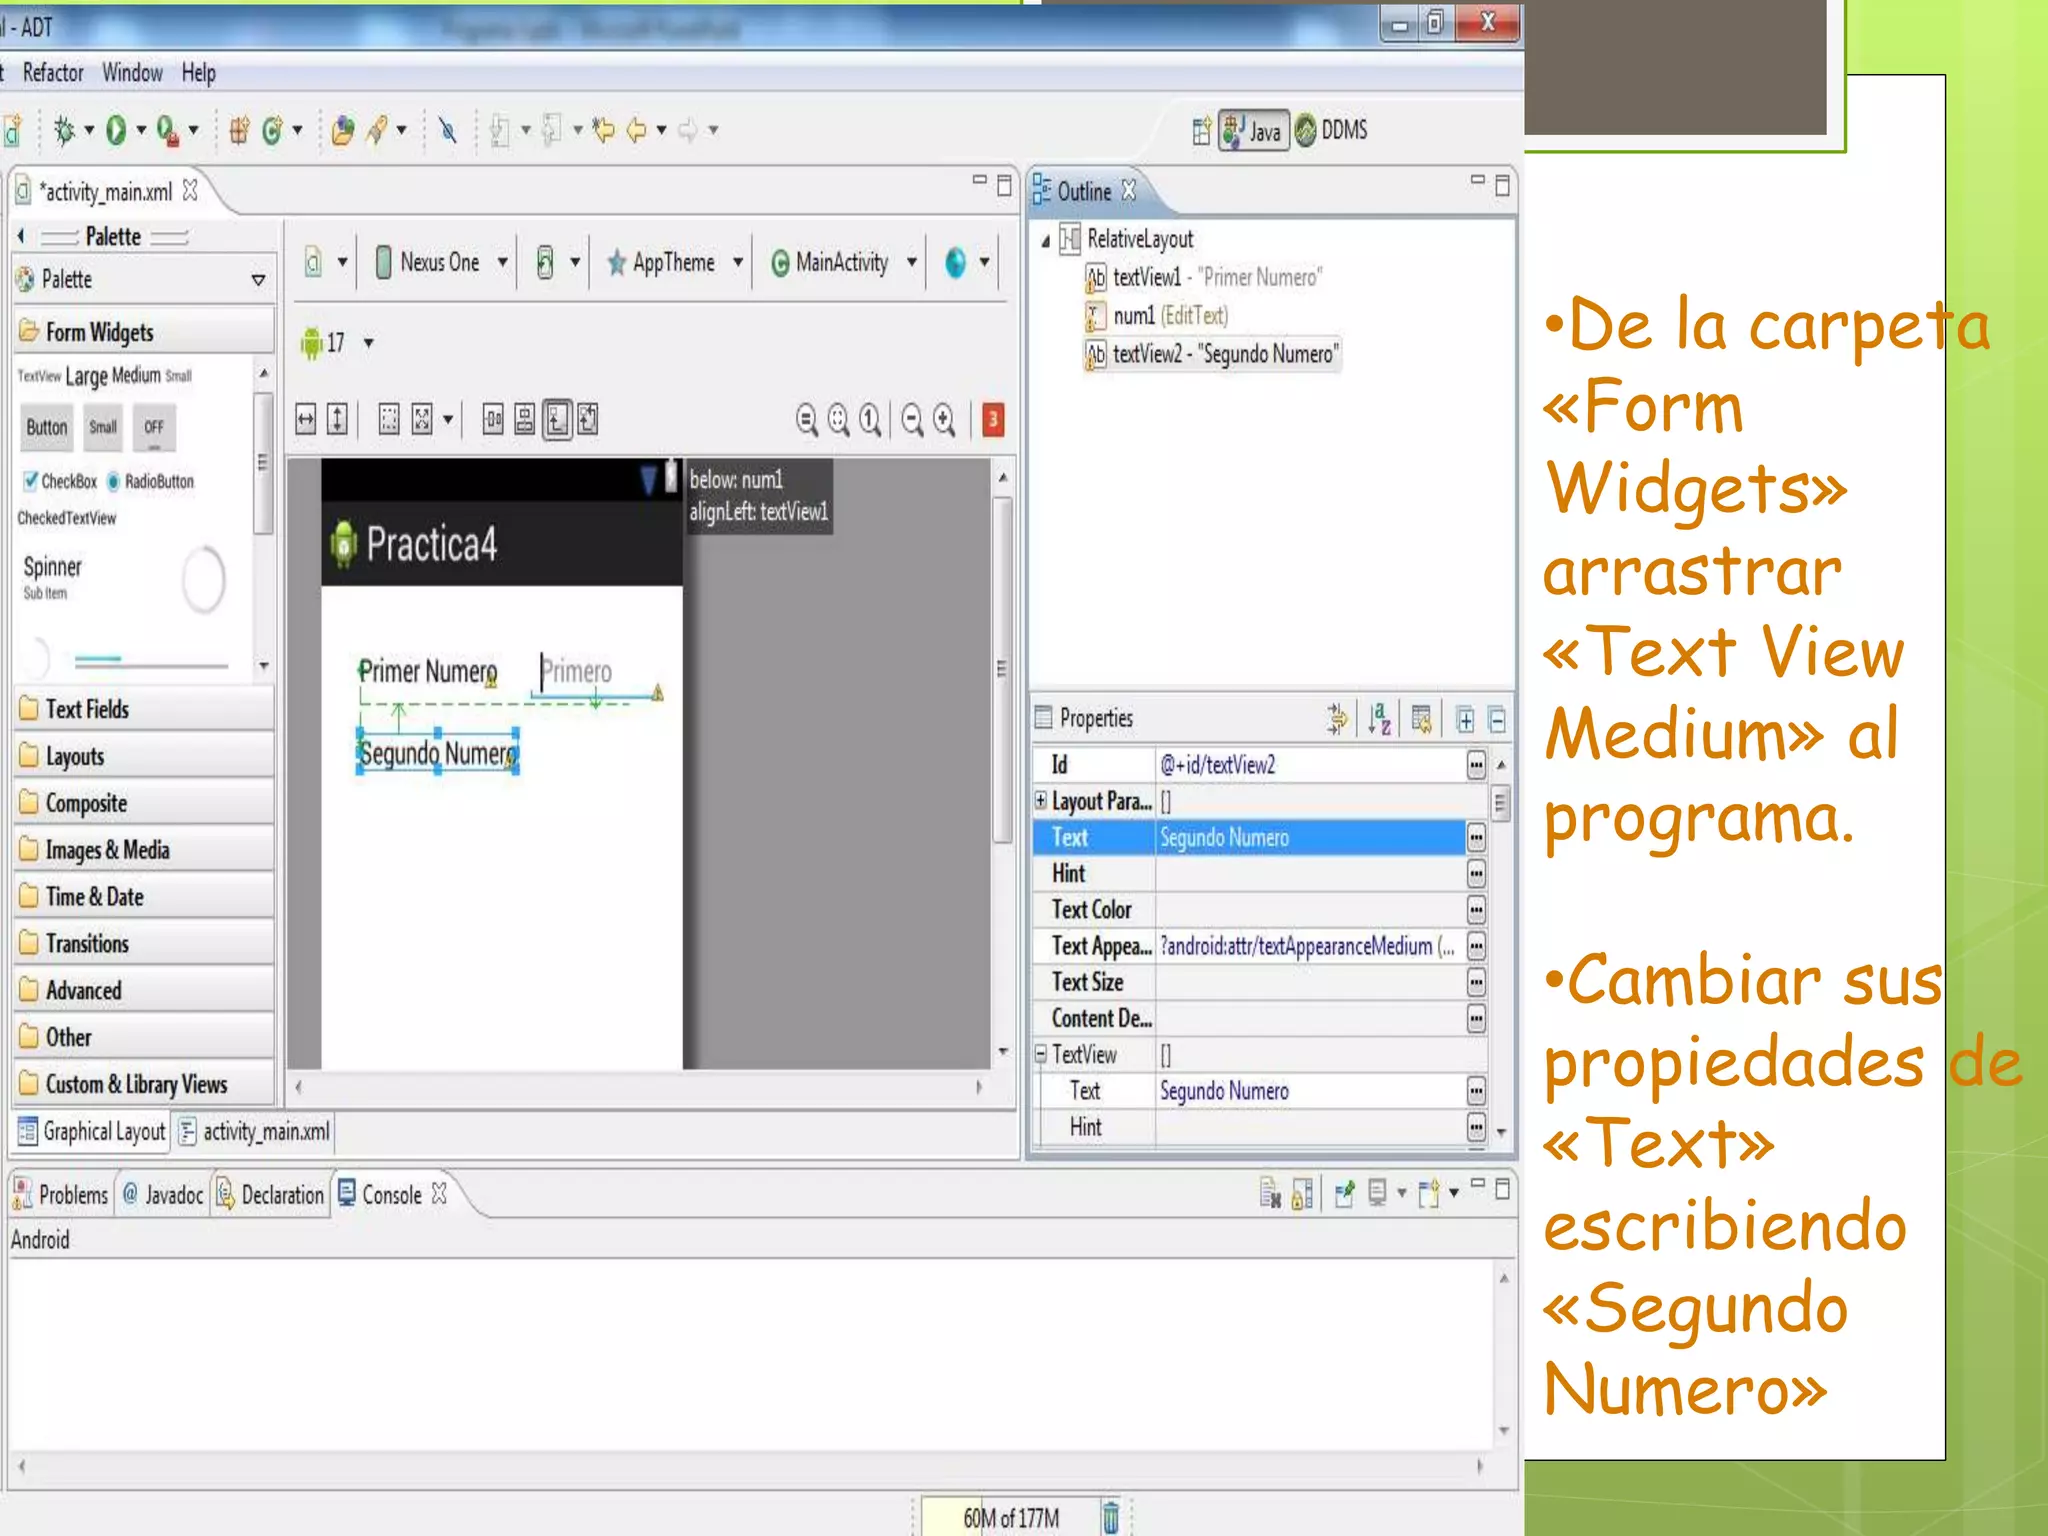Minimize the Outline panel

pyautogui.click(x=1477, y=181)
